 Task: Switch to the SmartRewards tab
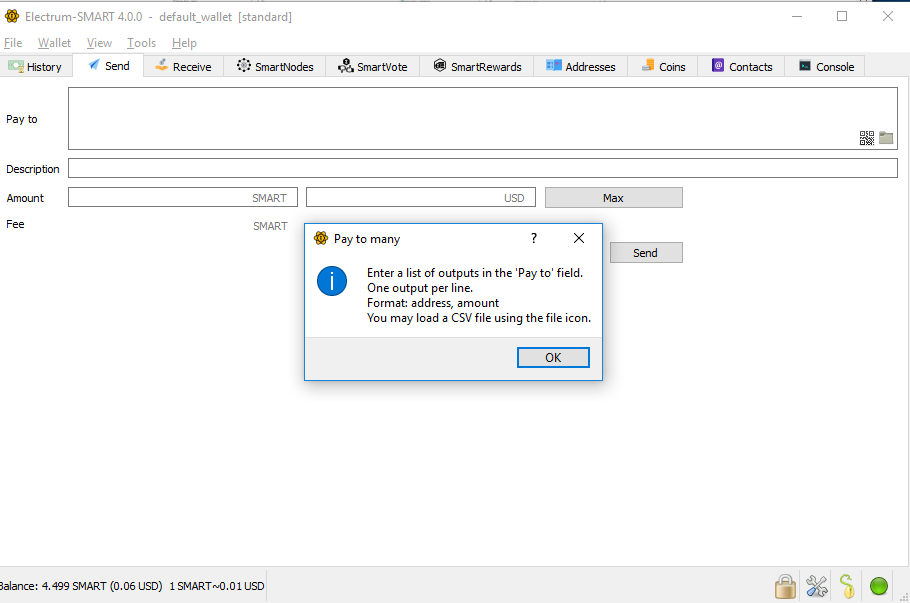click(476, 67)
